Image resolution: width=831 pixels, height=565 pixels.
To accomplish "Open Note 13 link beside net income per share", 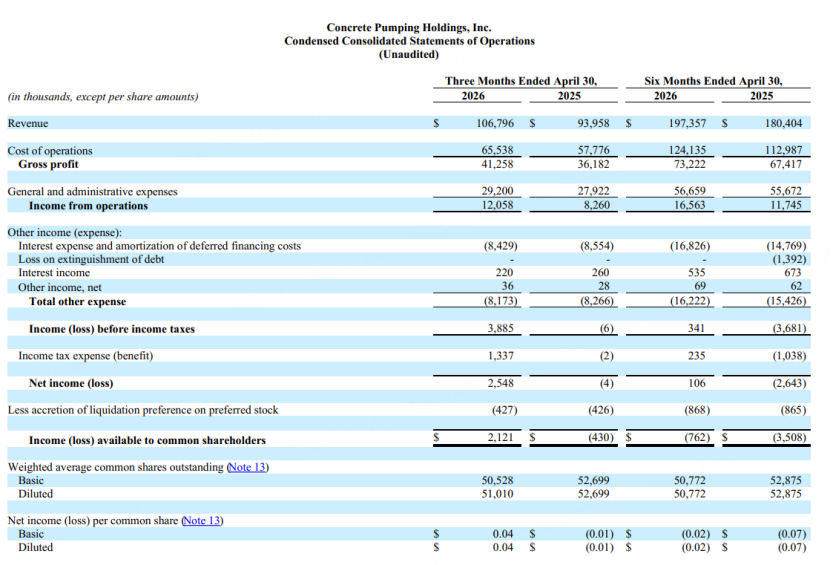I will tap(201, 520).
